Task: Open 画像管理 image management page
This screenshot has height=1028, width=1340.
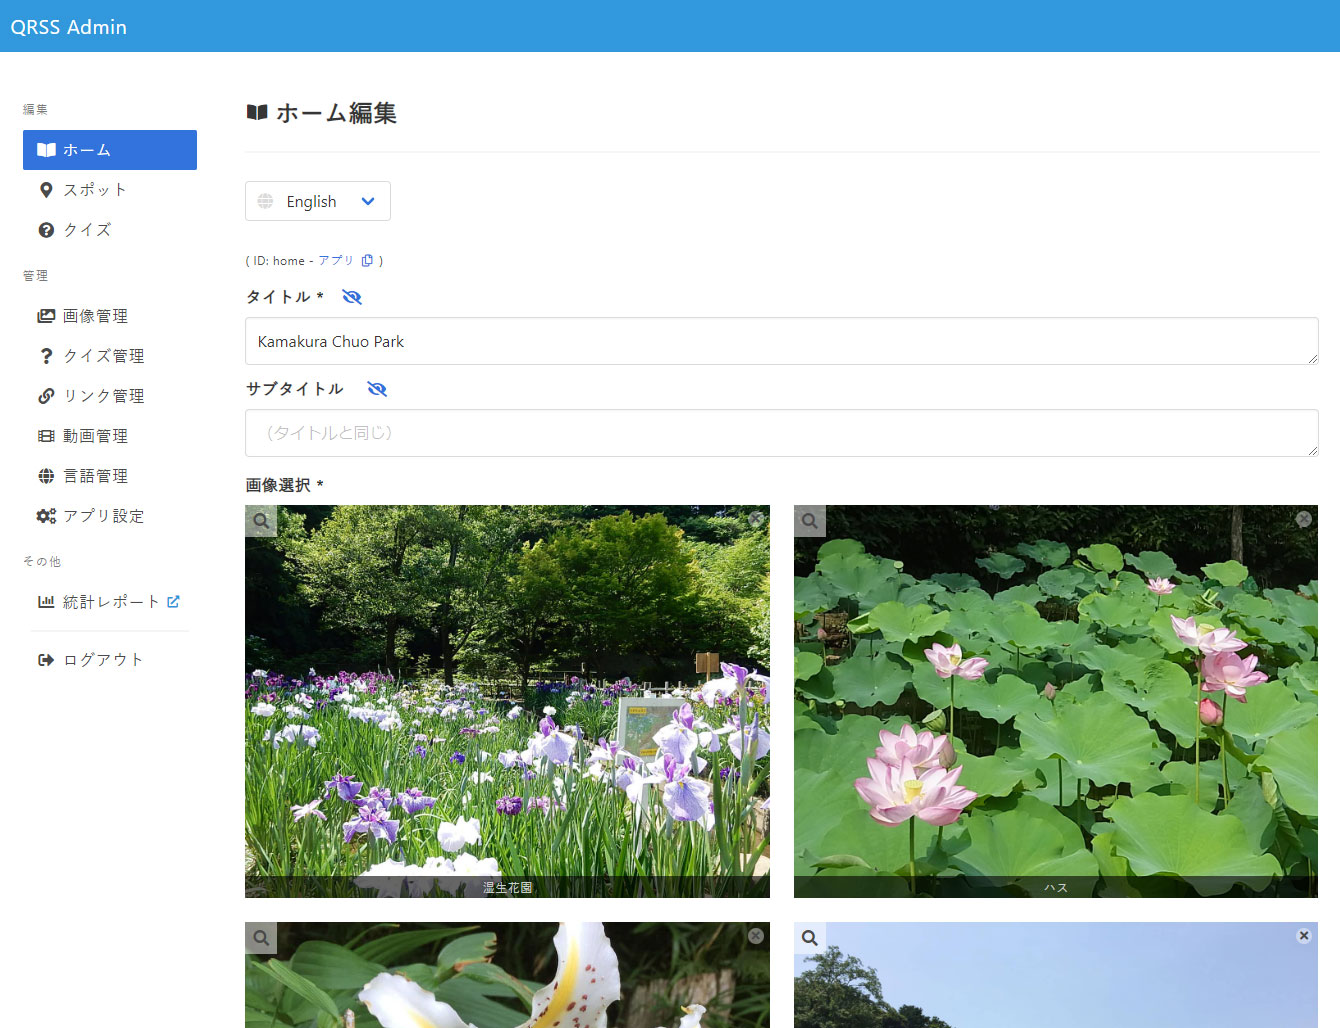Action: pyautogui.click(x=95, y=316)
